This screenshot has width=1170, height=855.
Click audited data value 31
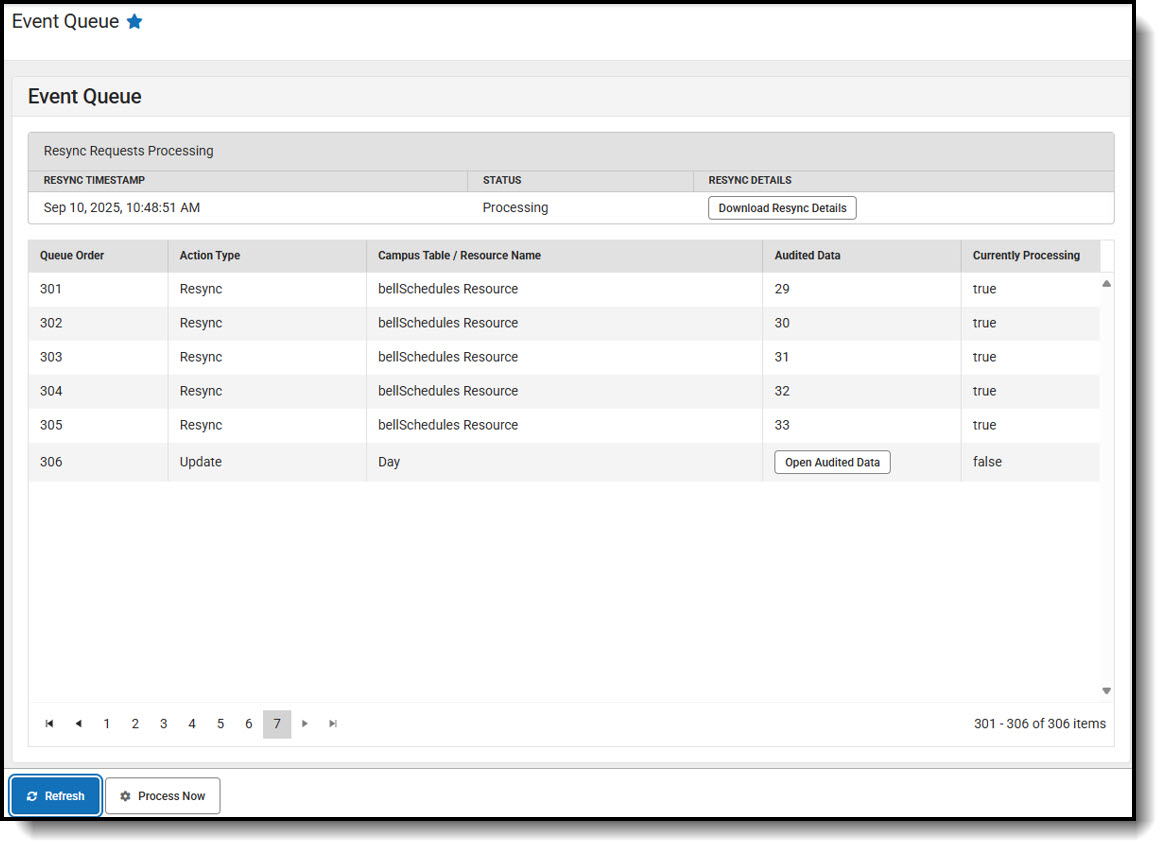click(782, 357)
